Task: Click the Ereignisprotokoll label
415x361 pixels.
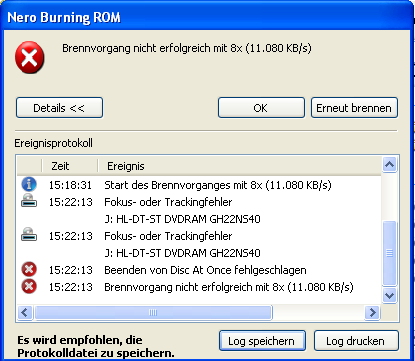Action: point(53,143)
